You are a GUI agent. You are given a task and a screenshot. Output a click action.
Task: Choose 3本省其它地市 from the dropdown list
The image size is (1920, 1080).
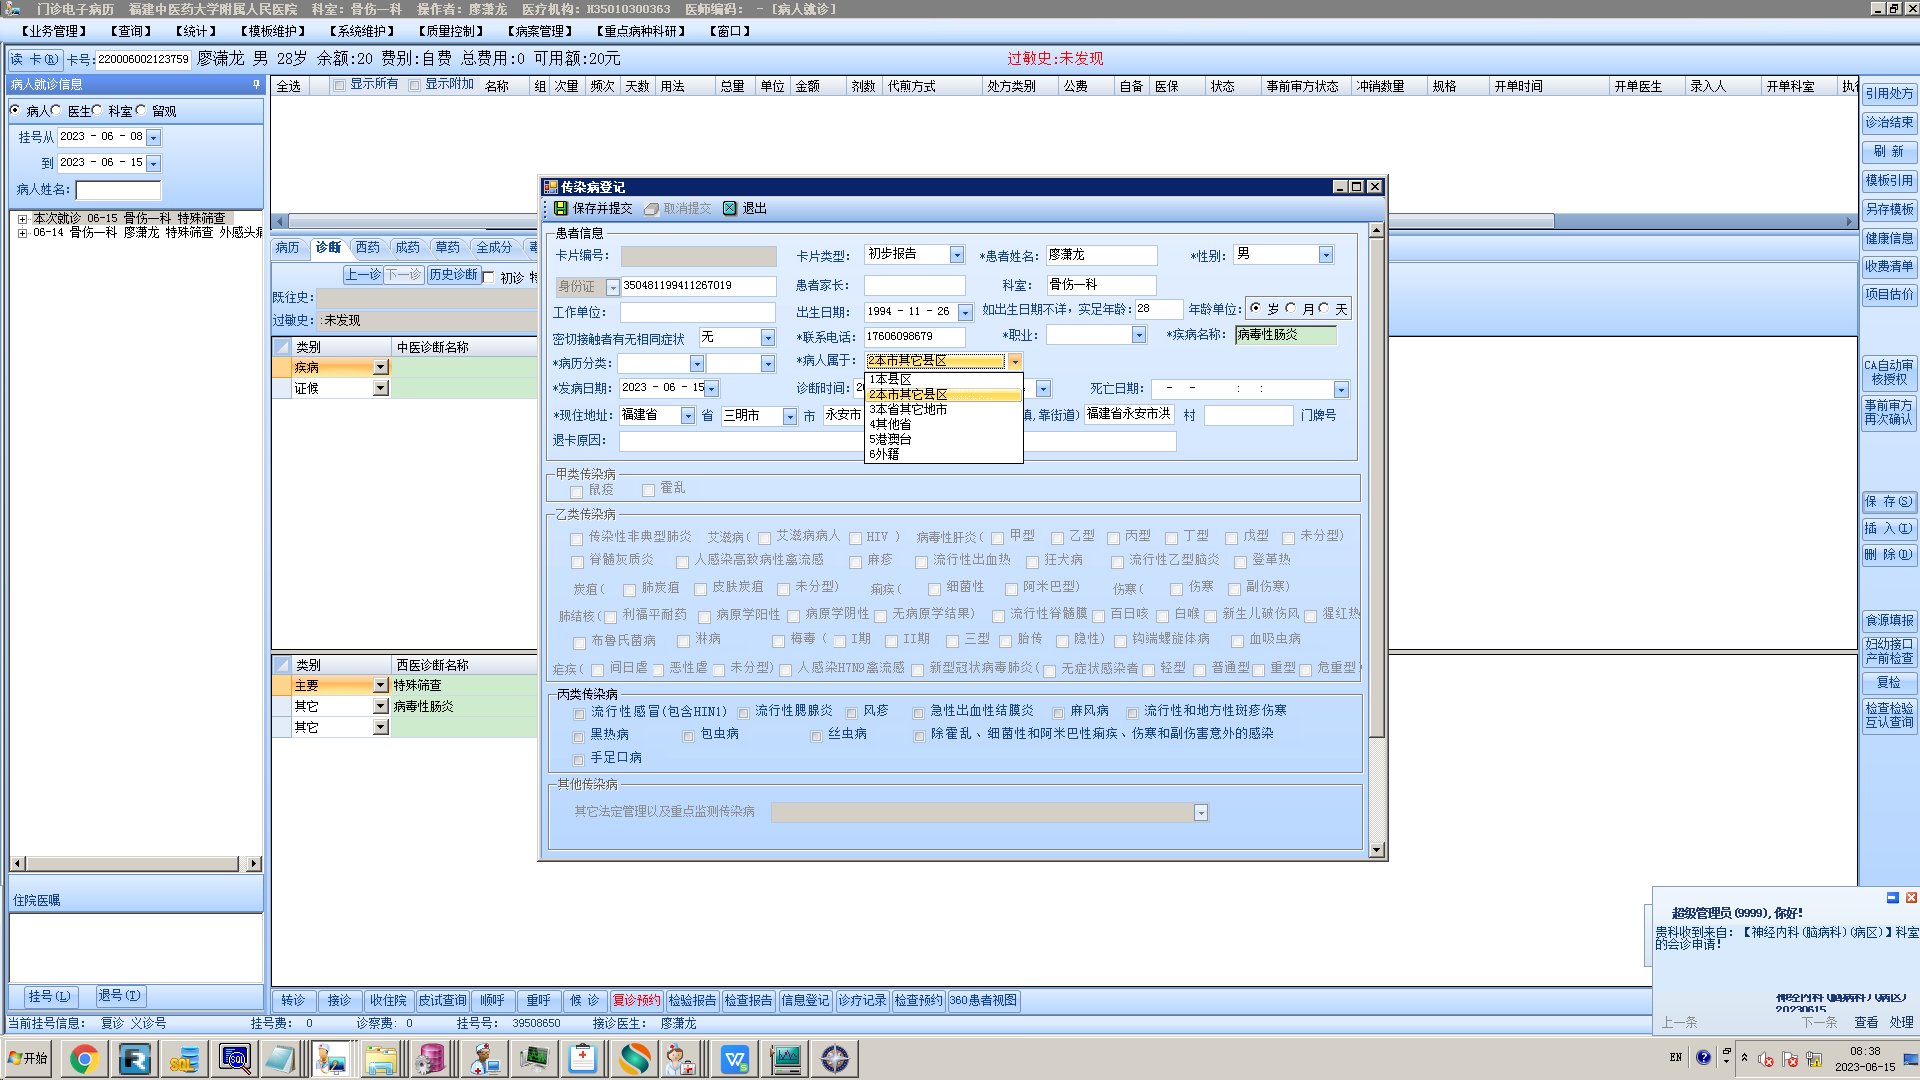(908, 409)
